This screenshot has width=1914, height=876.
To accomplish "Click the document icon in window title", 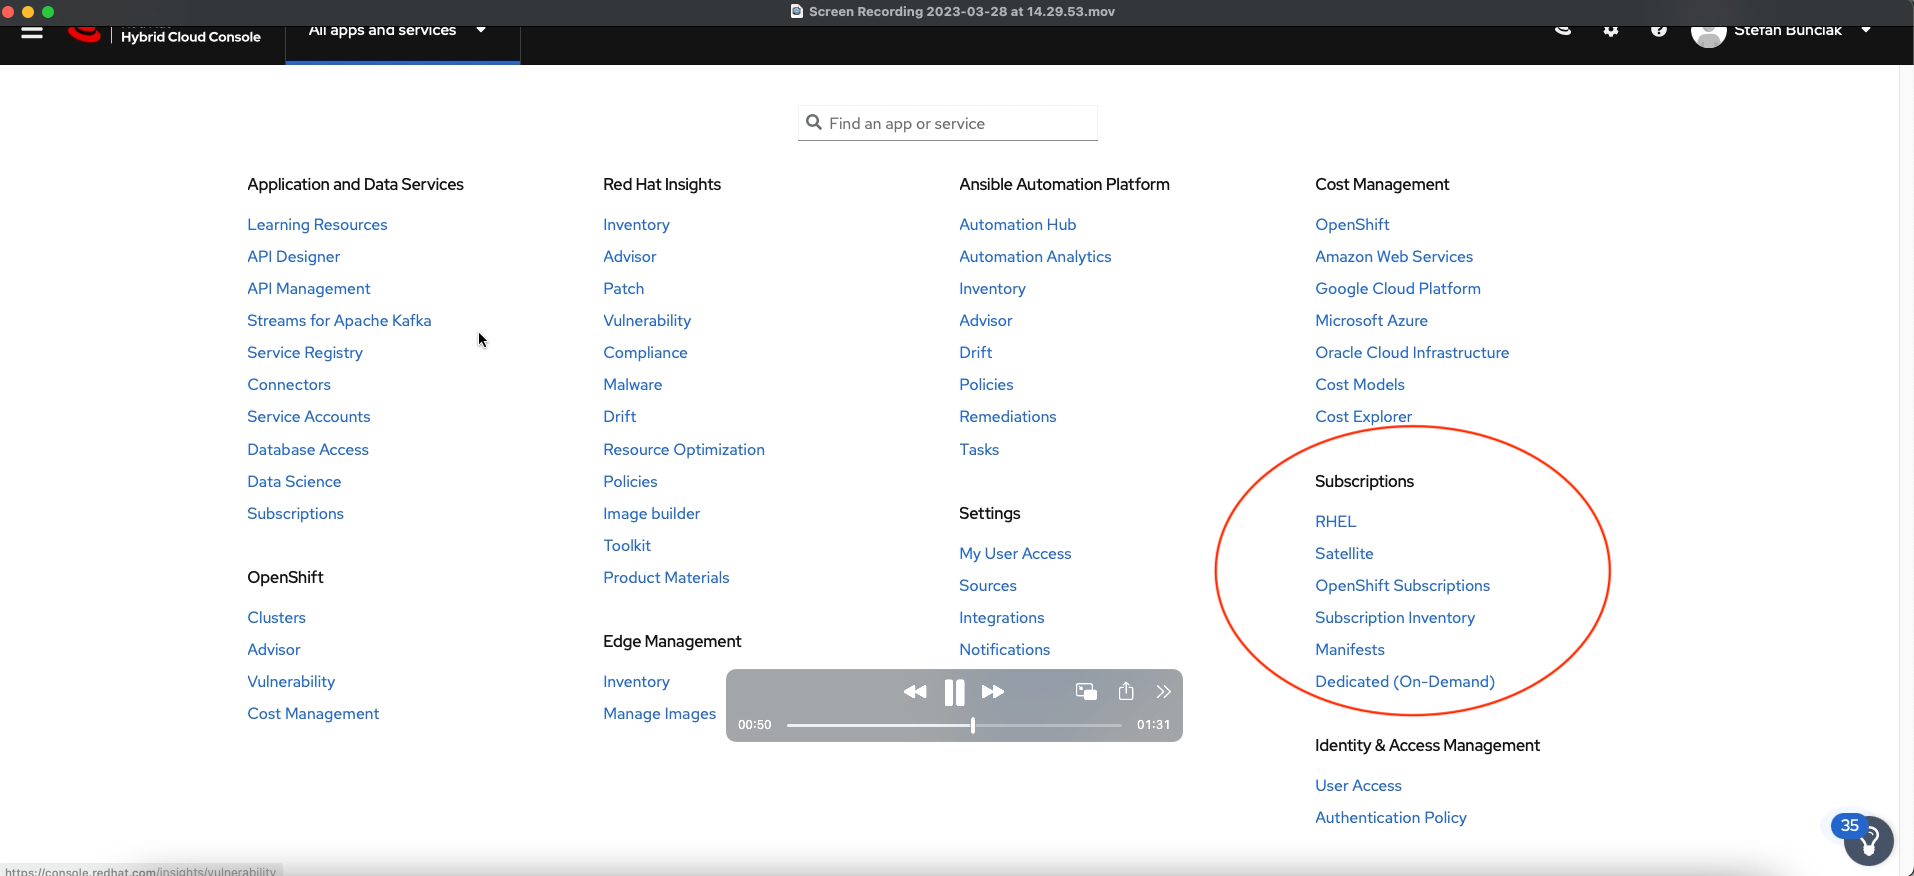I will pyautogui.click(x=797, y=12).
